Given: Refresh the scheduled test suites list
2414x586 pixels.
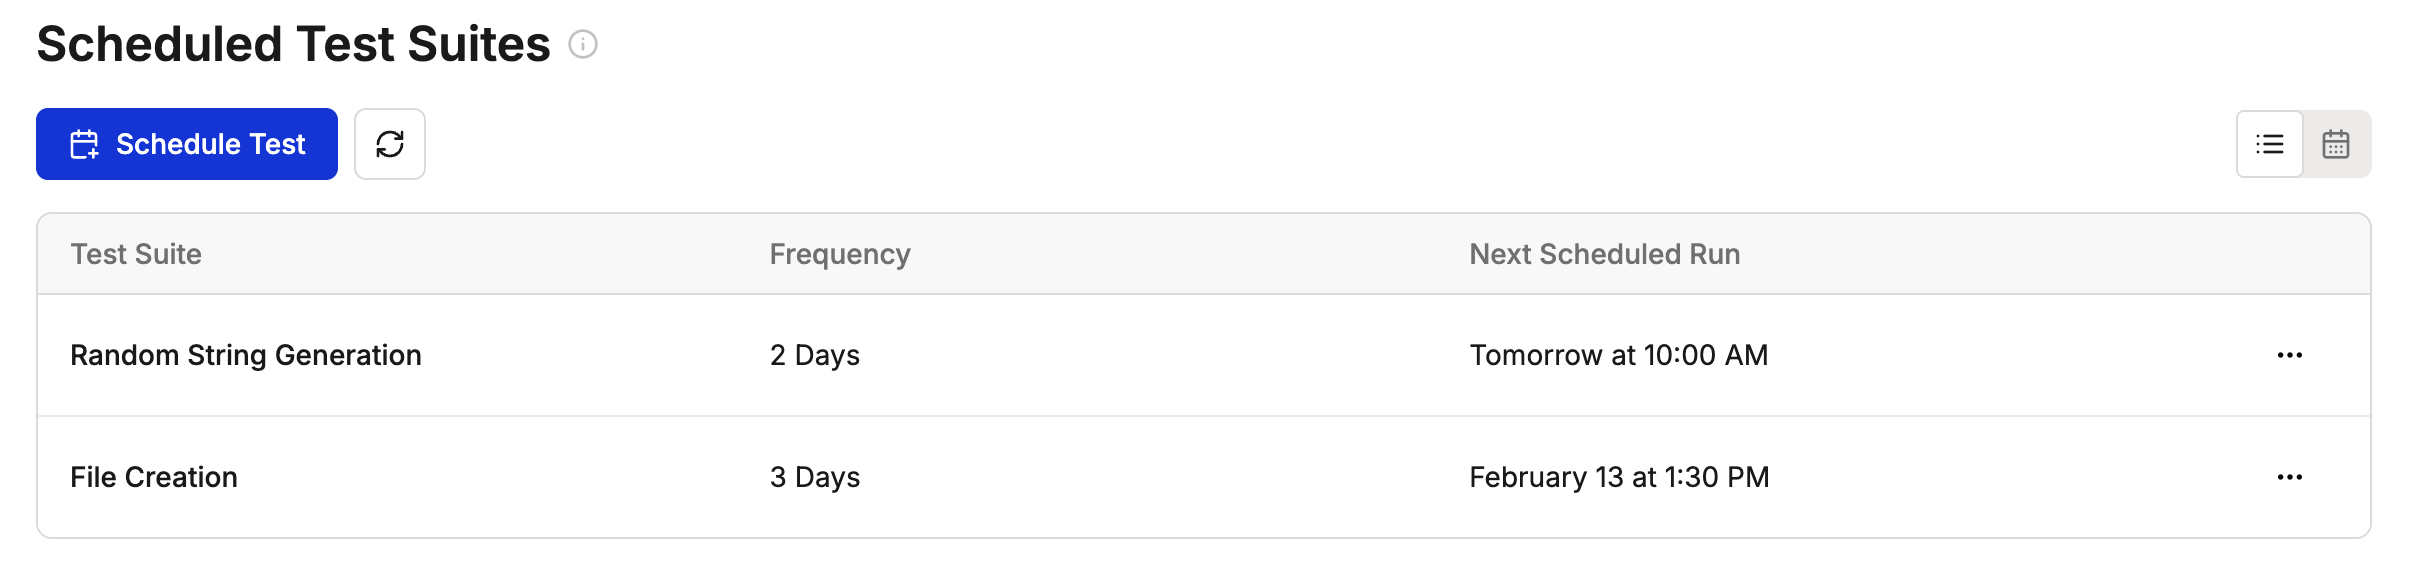Looking at the screenshot, I should pos(390,144).
